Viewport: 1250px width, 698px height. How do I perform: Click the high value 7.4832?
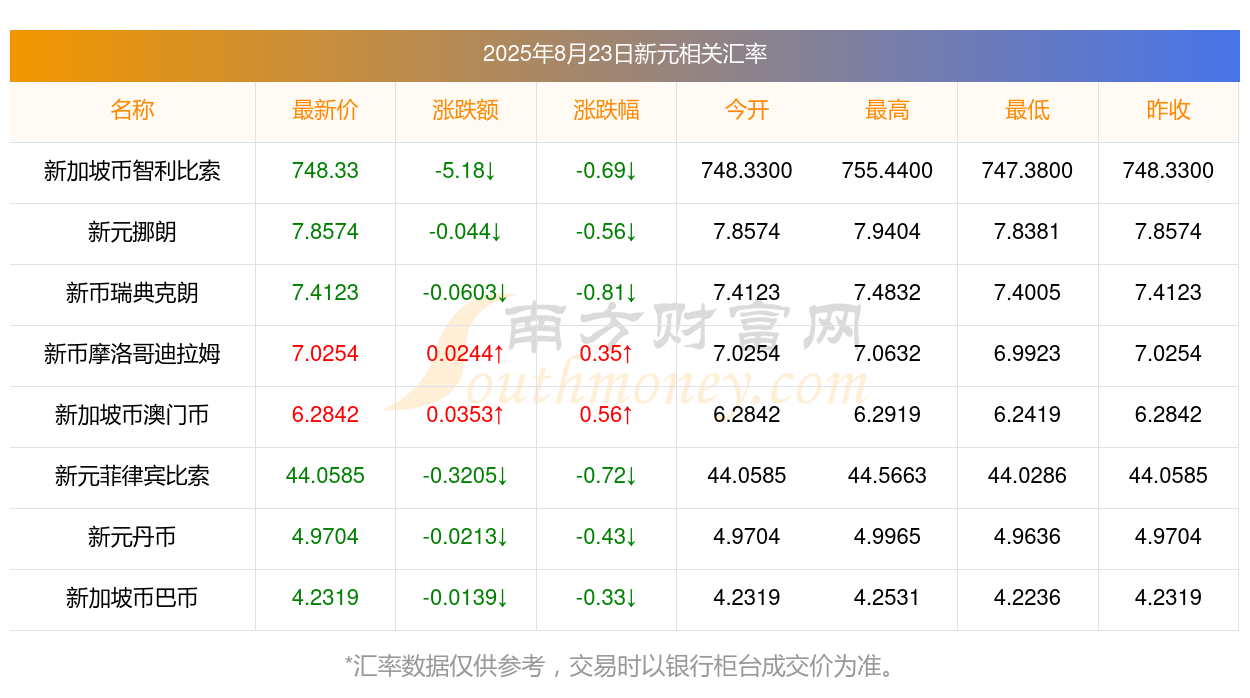pos(887,293)
